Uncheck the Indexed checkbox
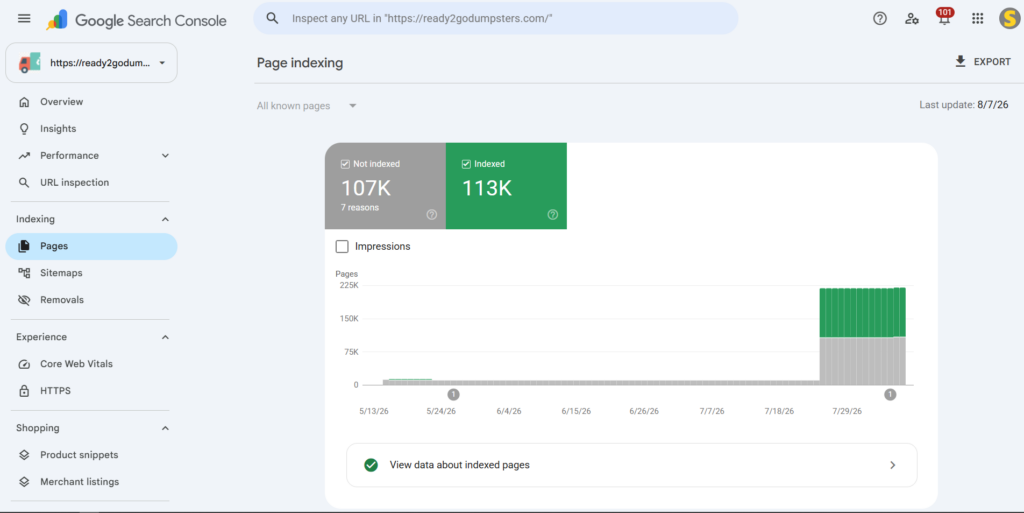1024x513 pixels. click(466, 164)
